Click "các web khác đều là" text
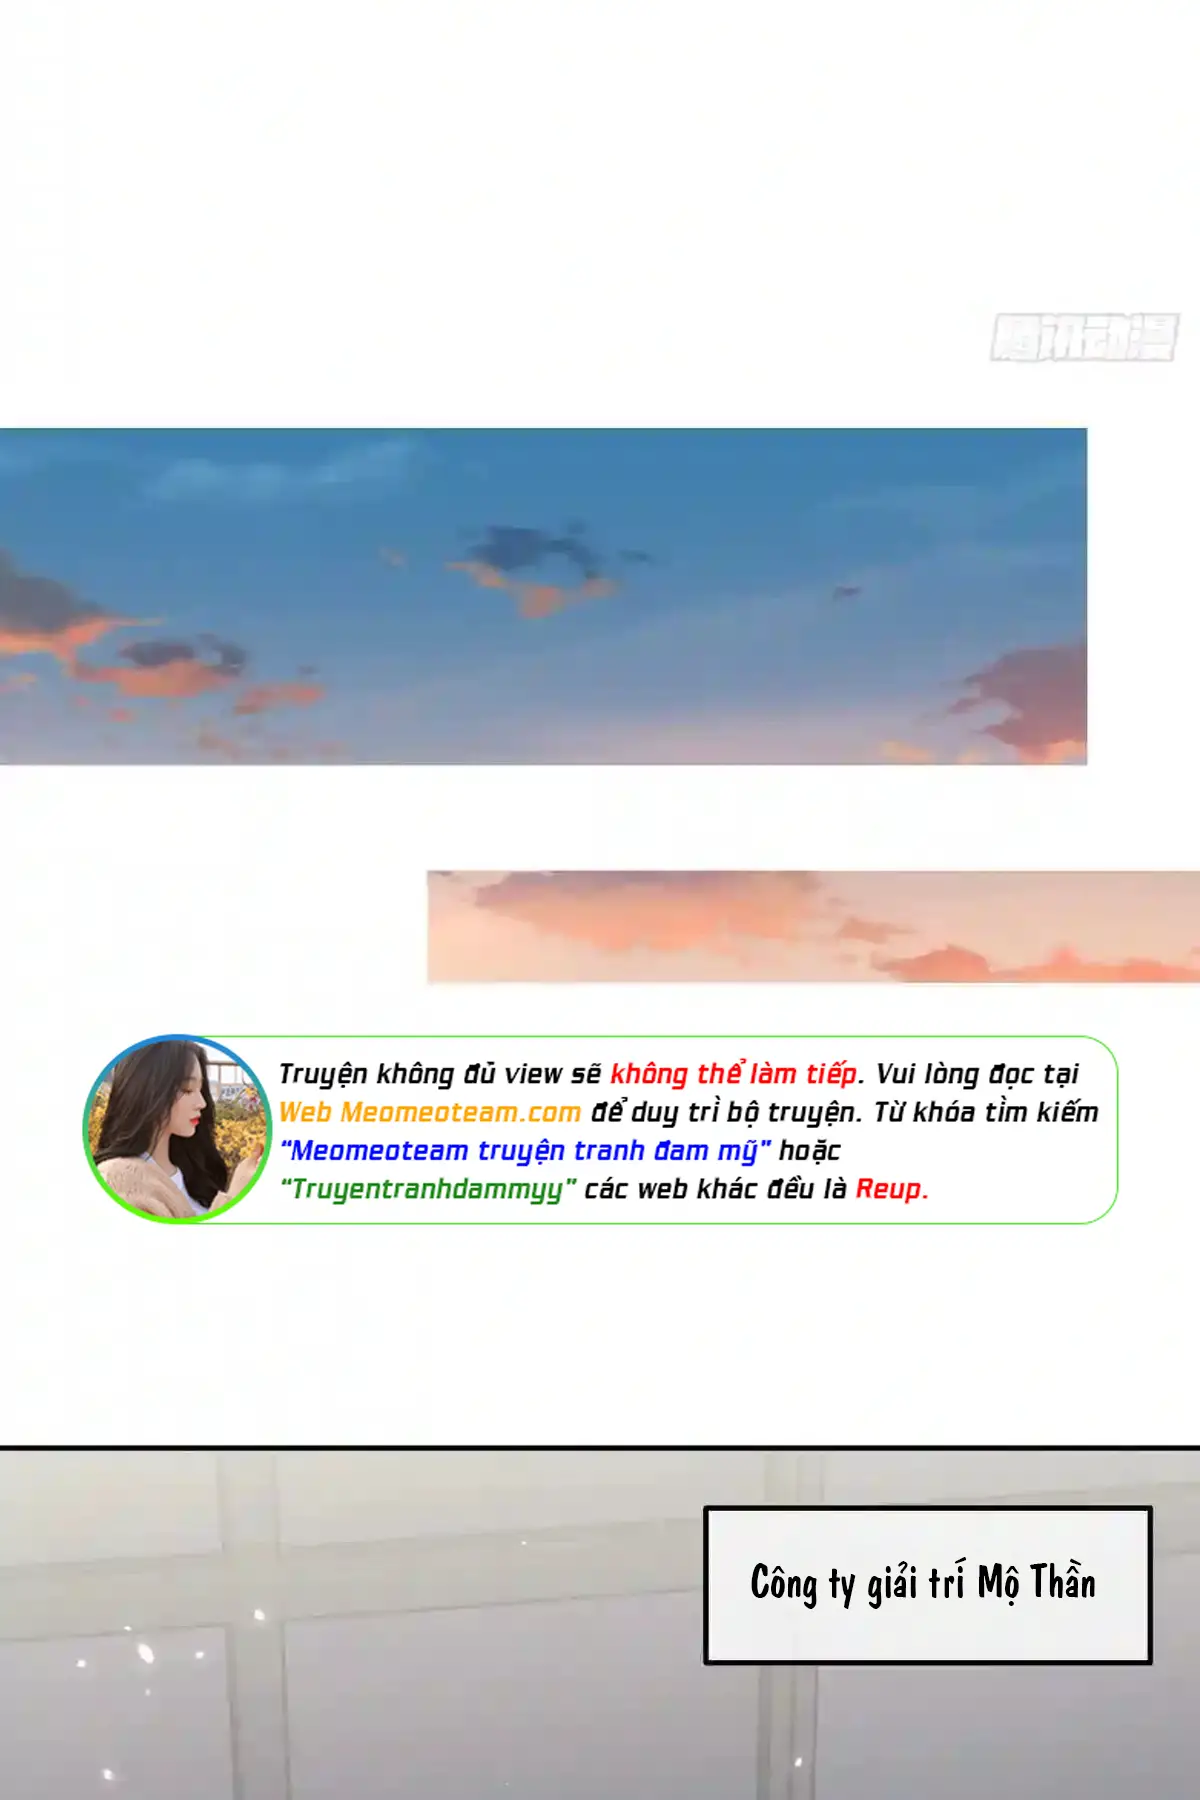 tap(715, 1189)
